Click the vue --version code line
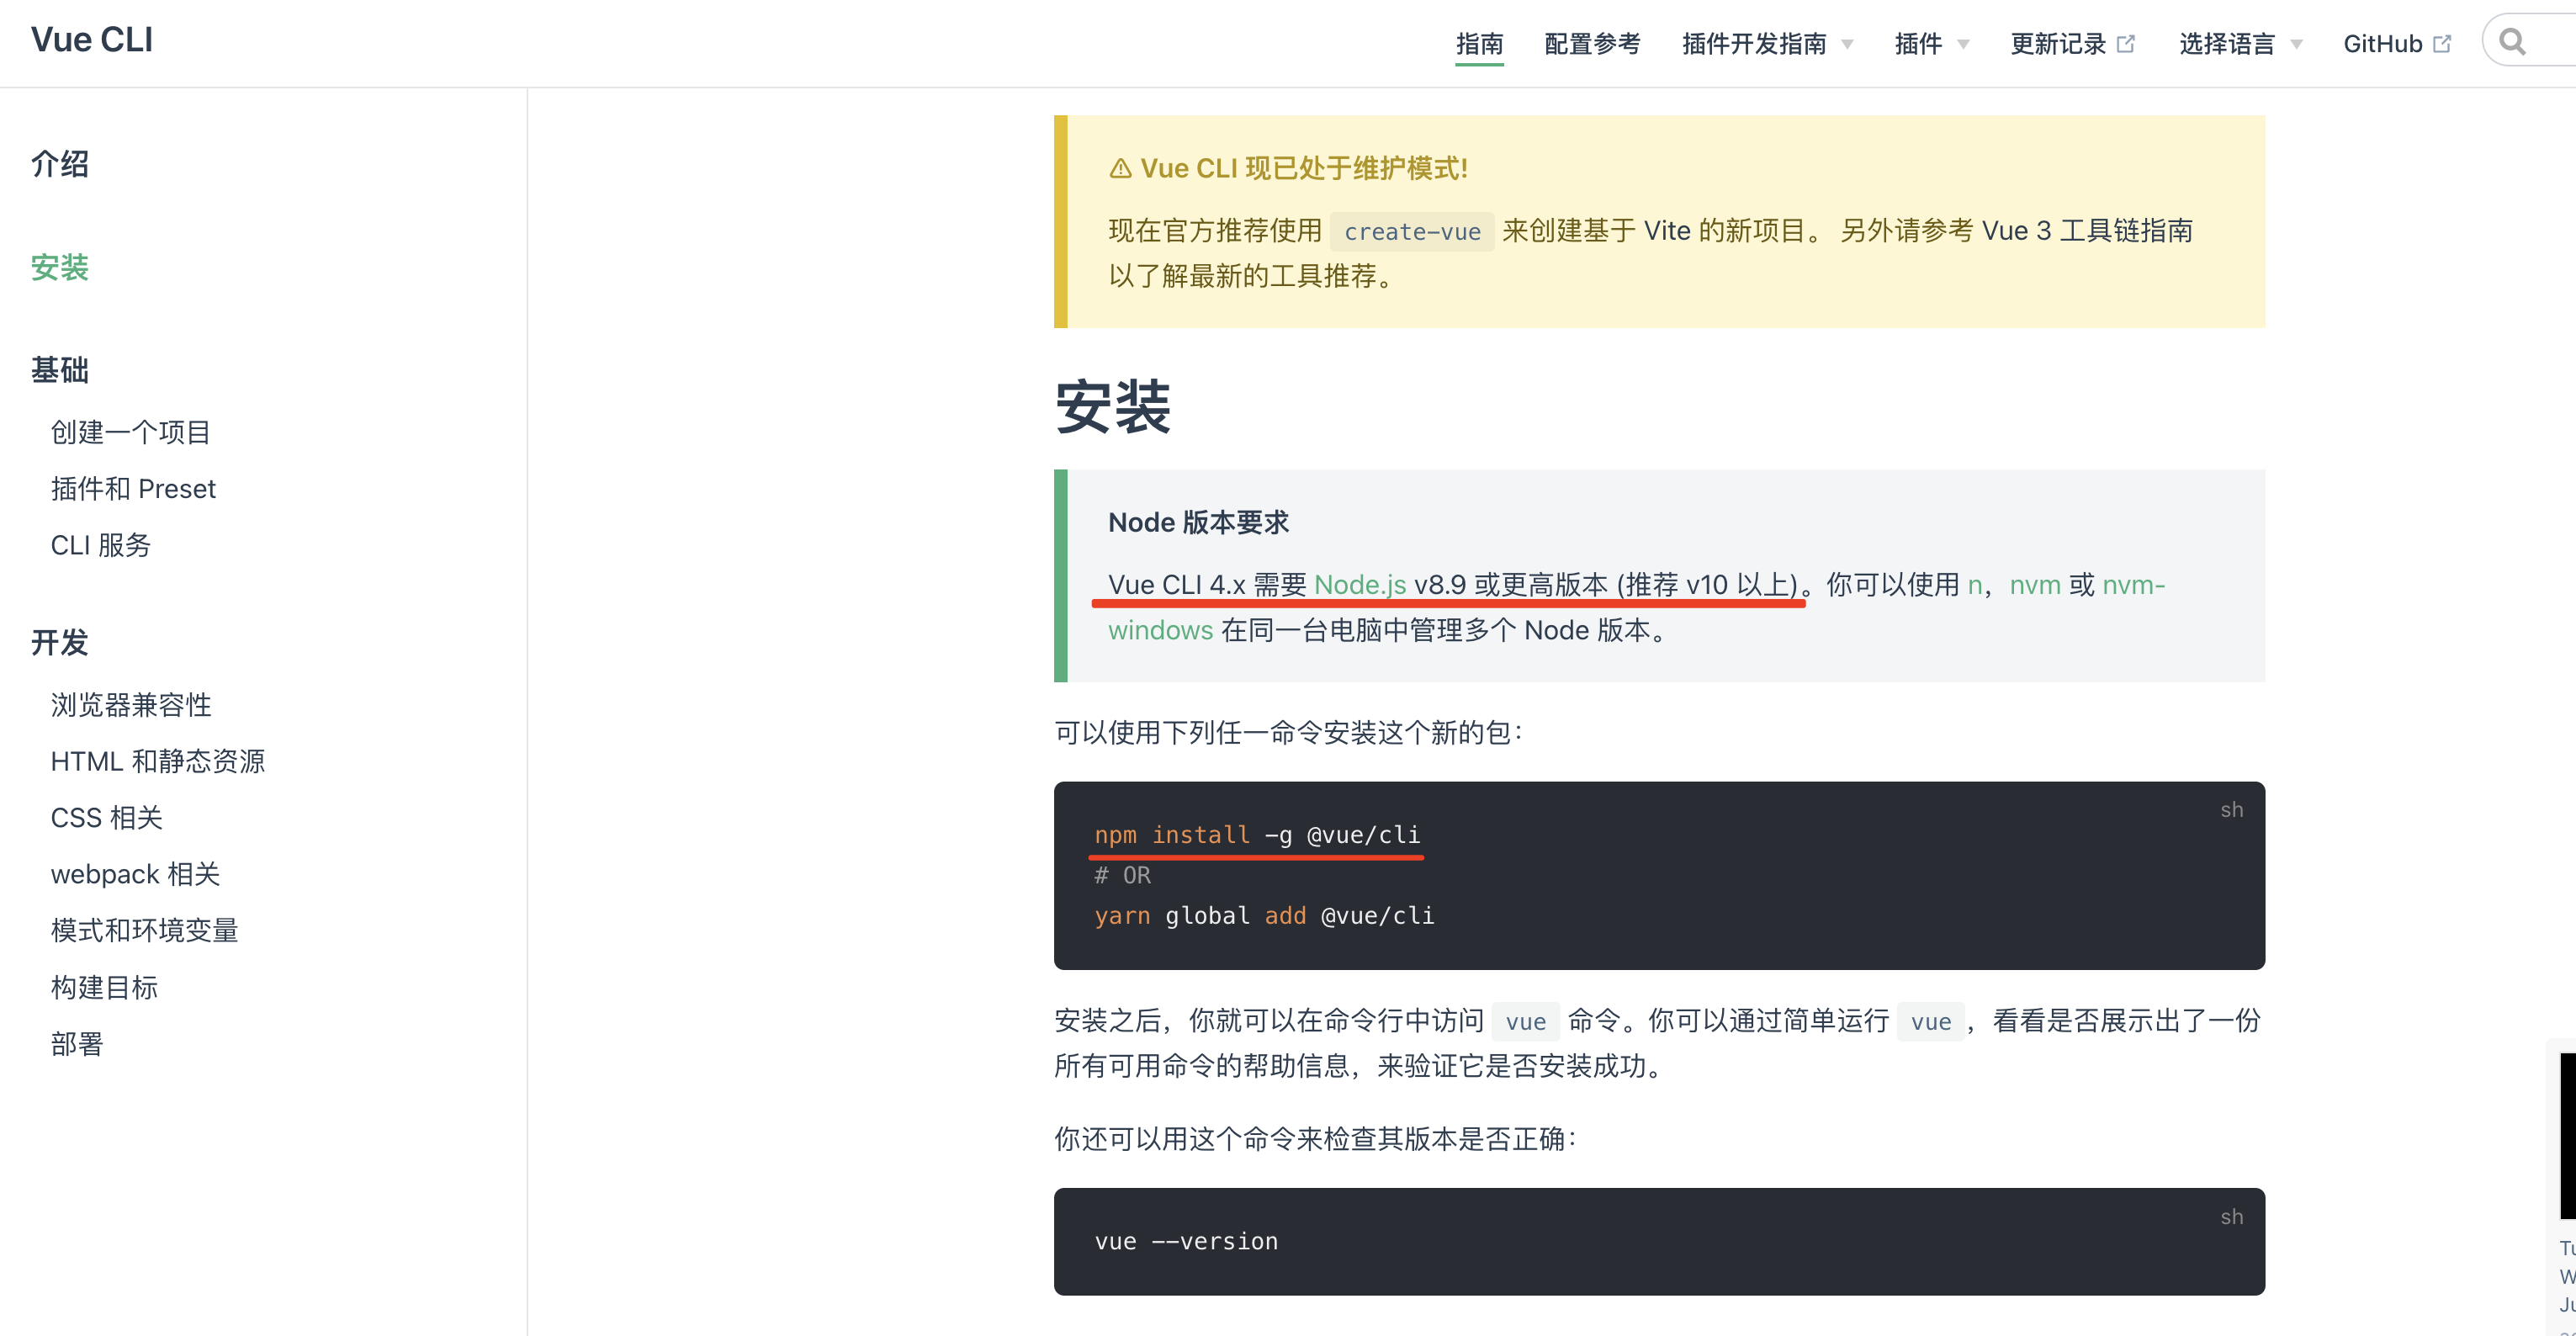 [1186, 1241]
